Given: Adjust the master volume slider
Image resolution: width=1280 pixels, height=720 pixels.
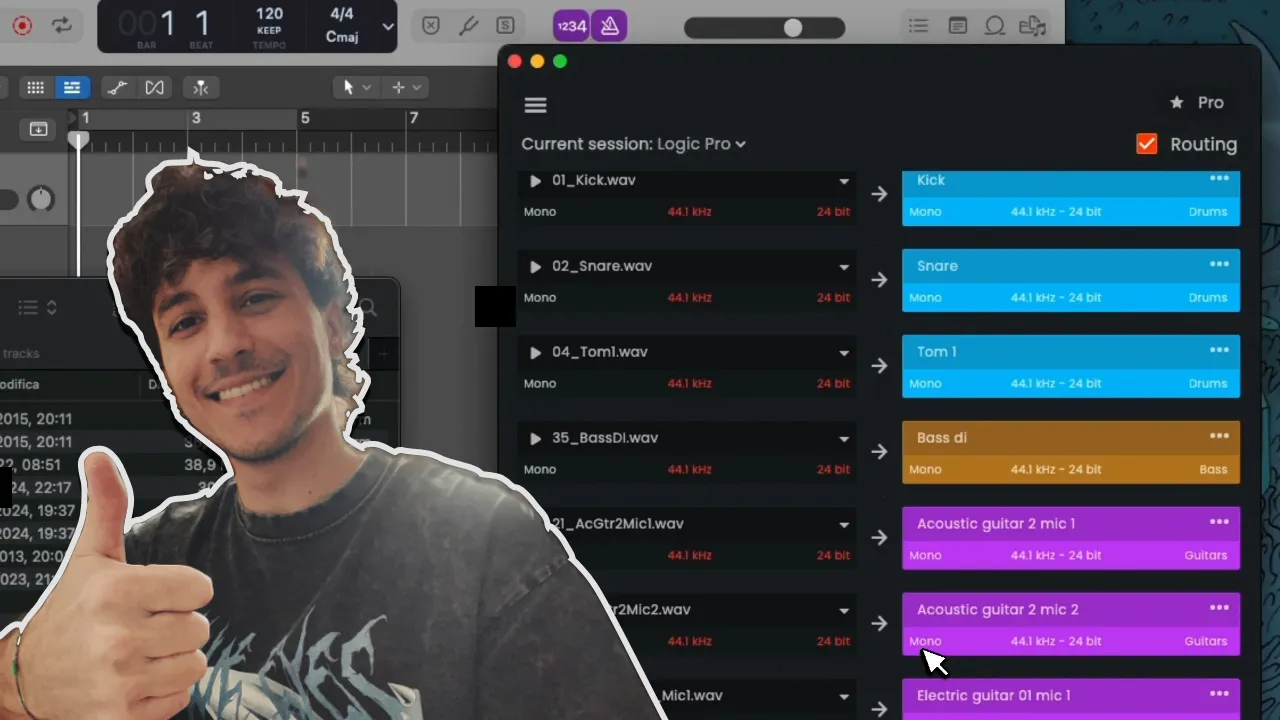Looking at the screenshot, I should [793, 28].
